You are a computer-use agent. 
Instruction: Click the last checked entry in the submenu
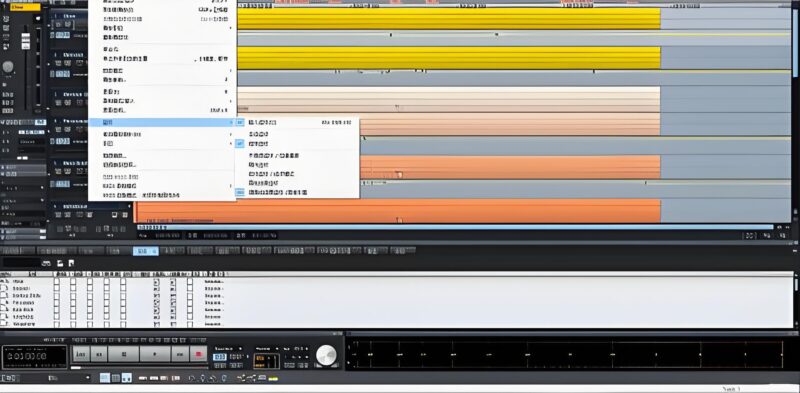[297, 192]
